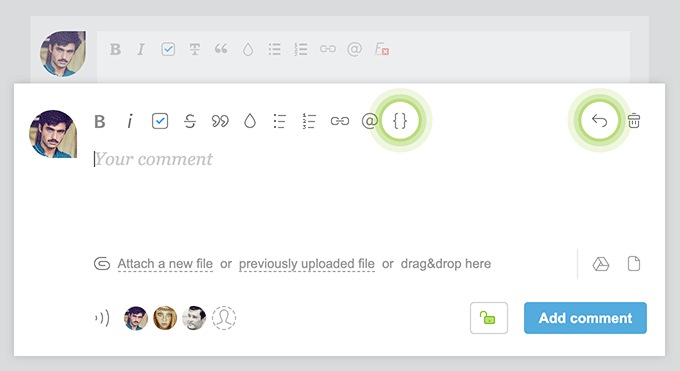The height and width of the screenshot is (371, 680).
Task: Click the undo arrow icon
Action: pos(599,120)
